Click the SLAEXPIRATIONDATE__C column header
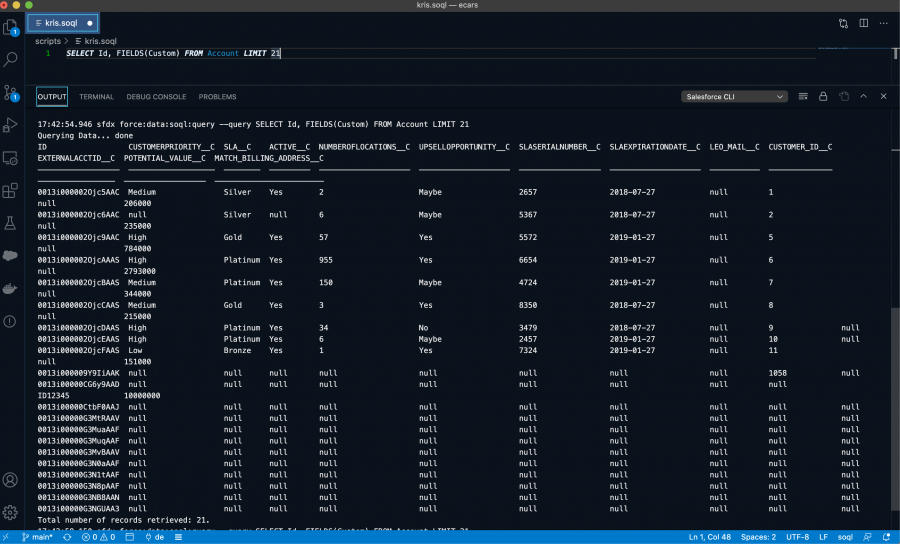This screenshot has height=544, width=900. point(655,147)
